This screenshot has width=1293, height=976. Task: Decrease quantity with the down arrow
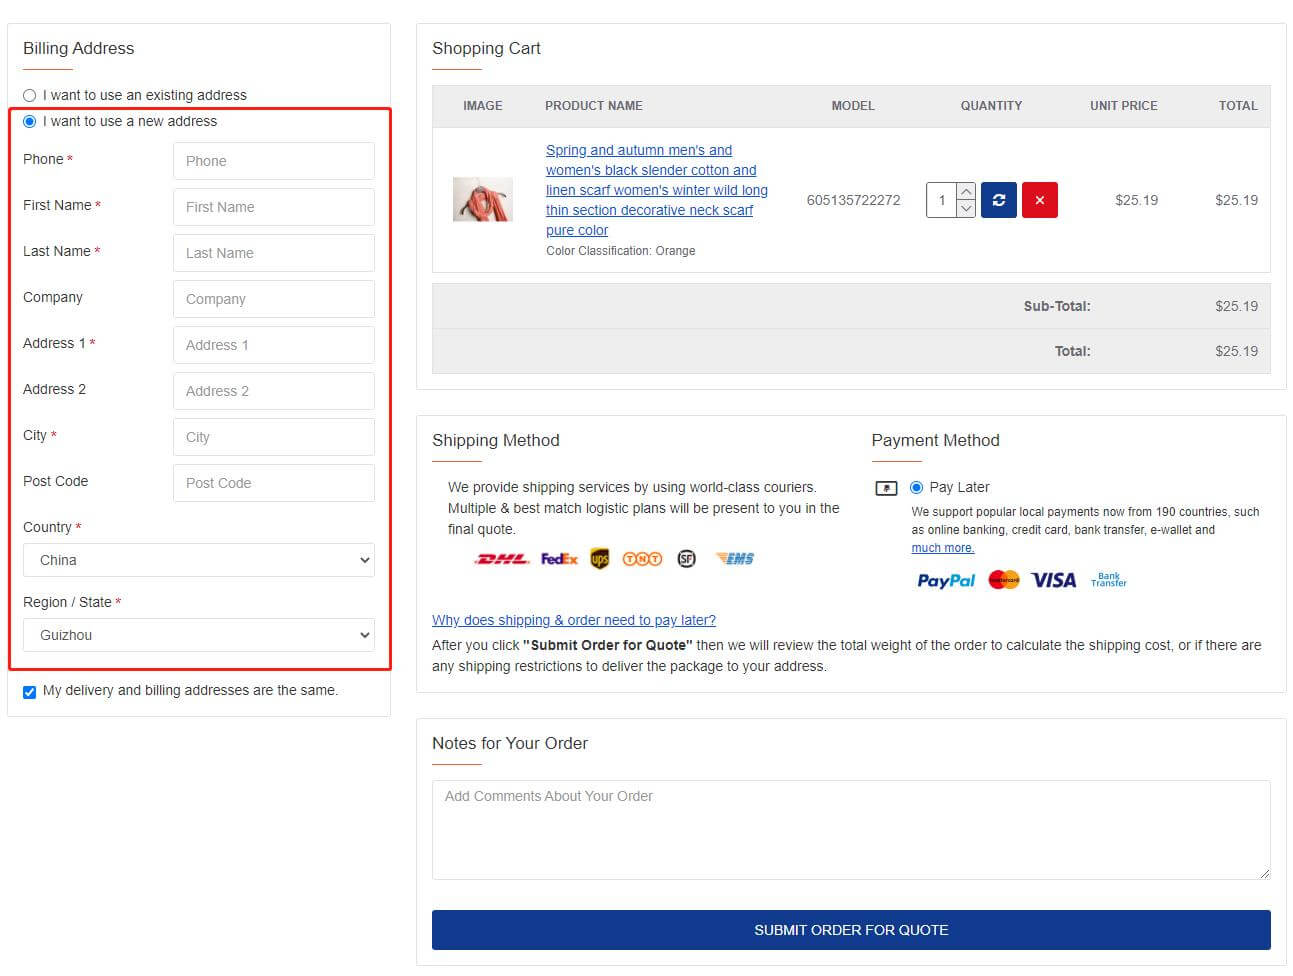click(x=966, y=209)
